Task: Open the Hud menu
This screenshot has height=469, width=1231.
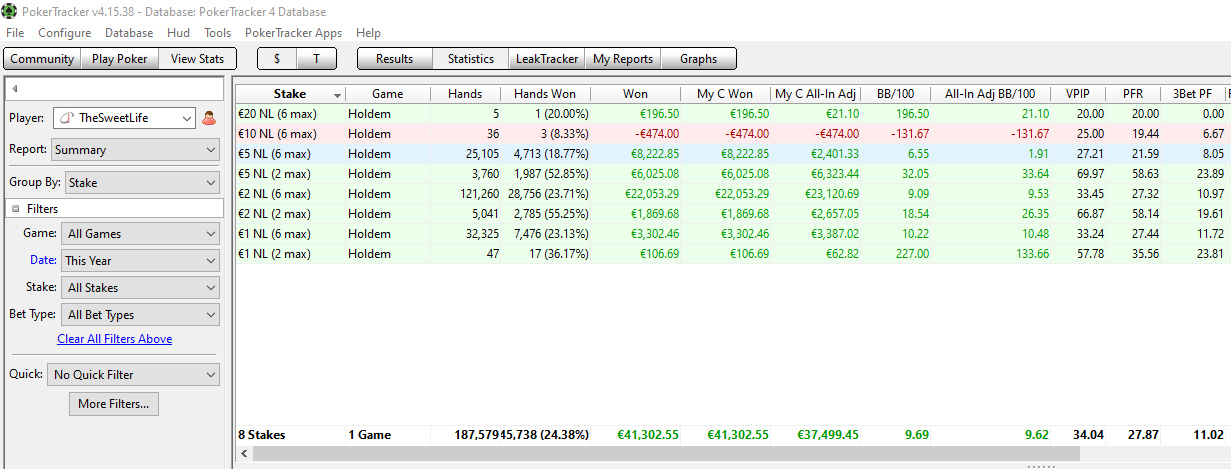Action: 178,33
